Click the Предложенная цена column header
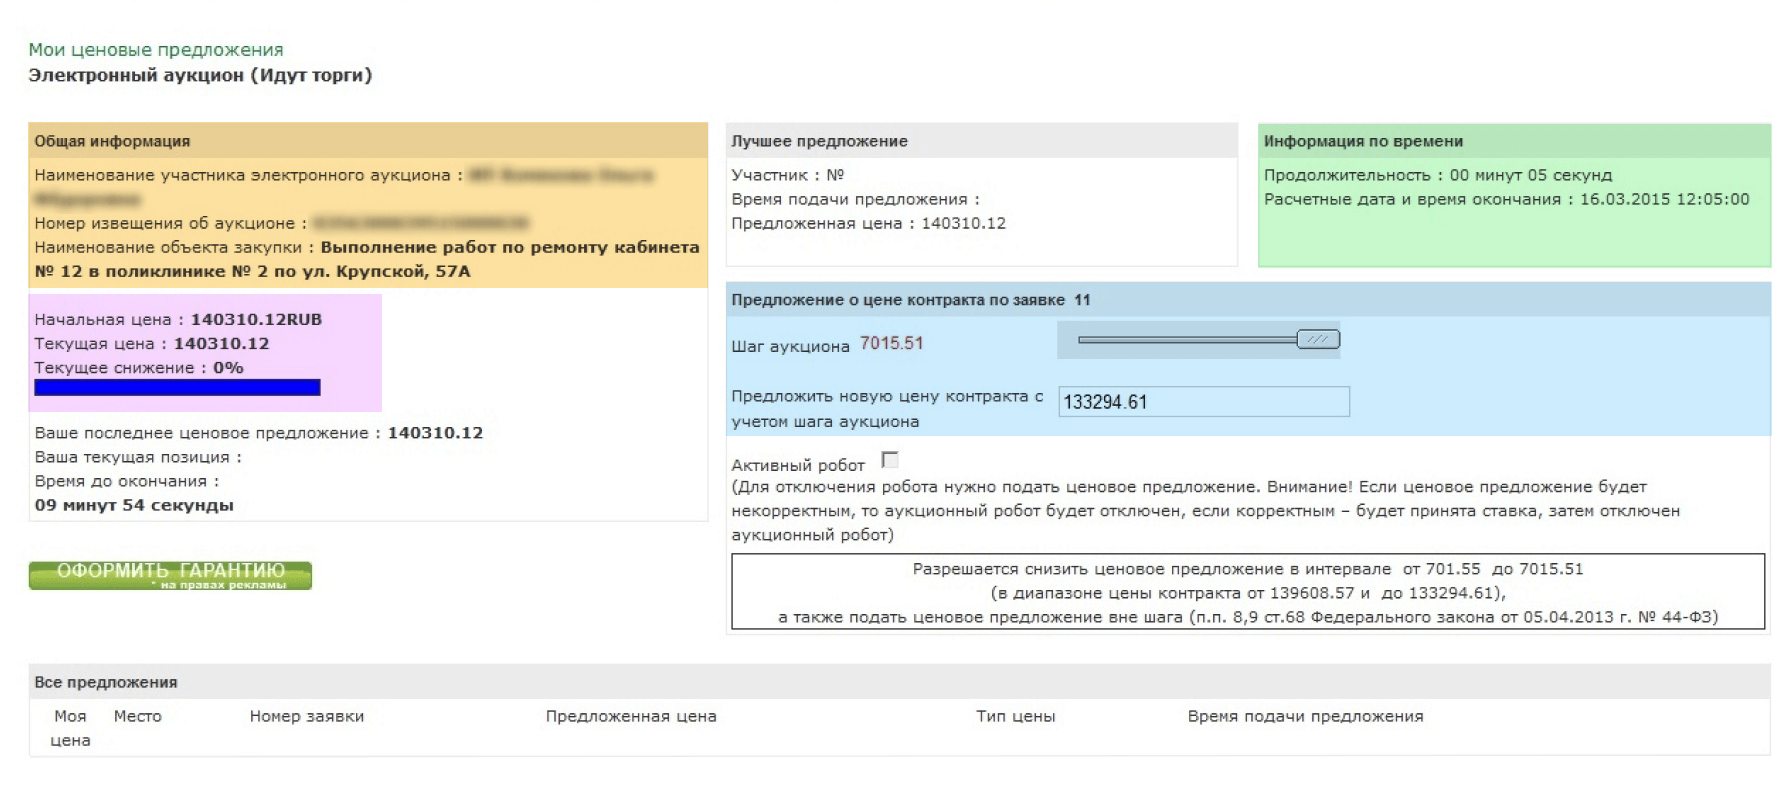1790x800 pixels. (630, 716)
